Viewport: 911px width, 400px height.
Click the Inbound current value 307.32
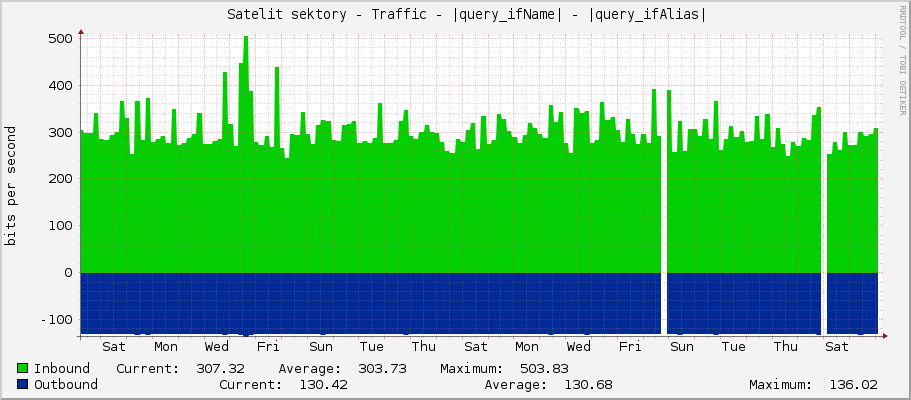tap(220, 369)
